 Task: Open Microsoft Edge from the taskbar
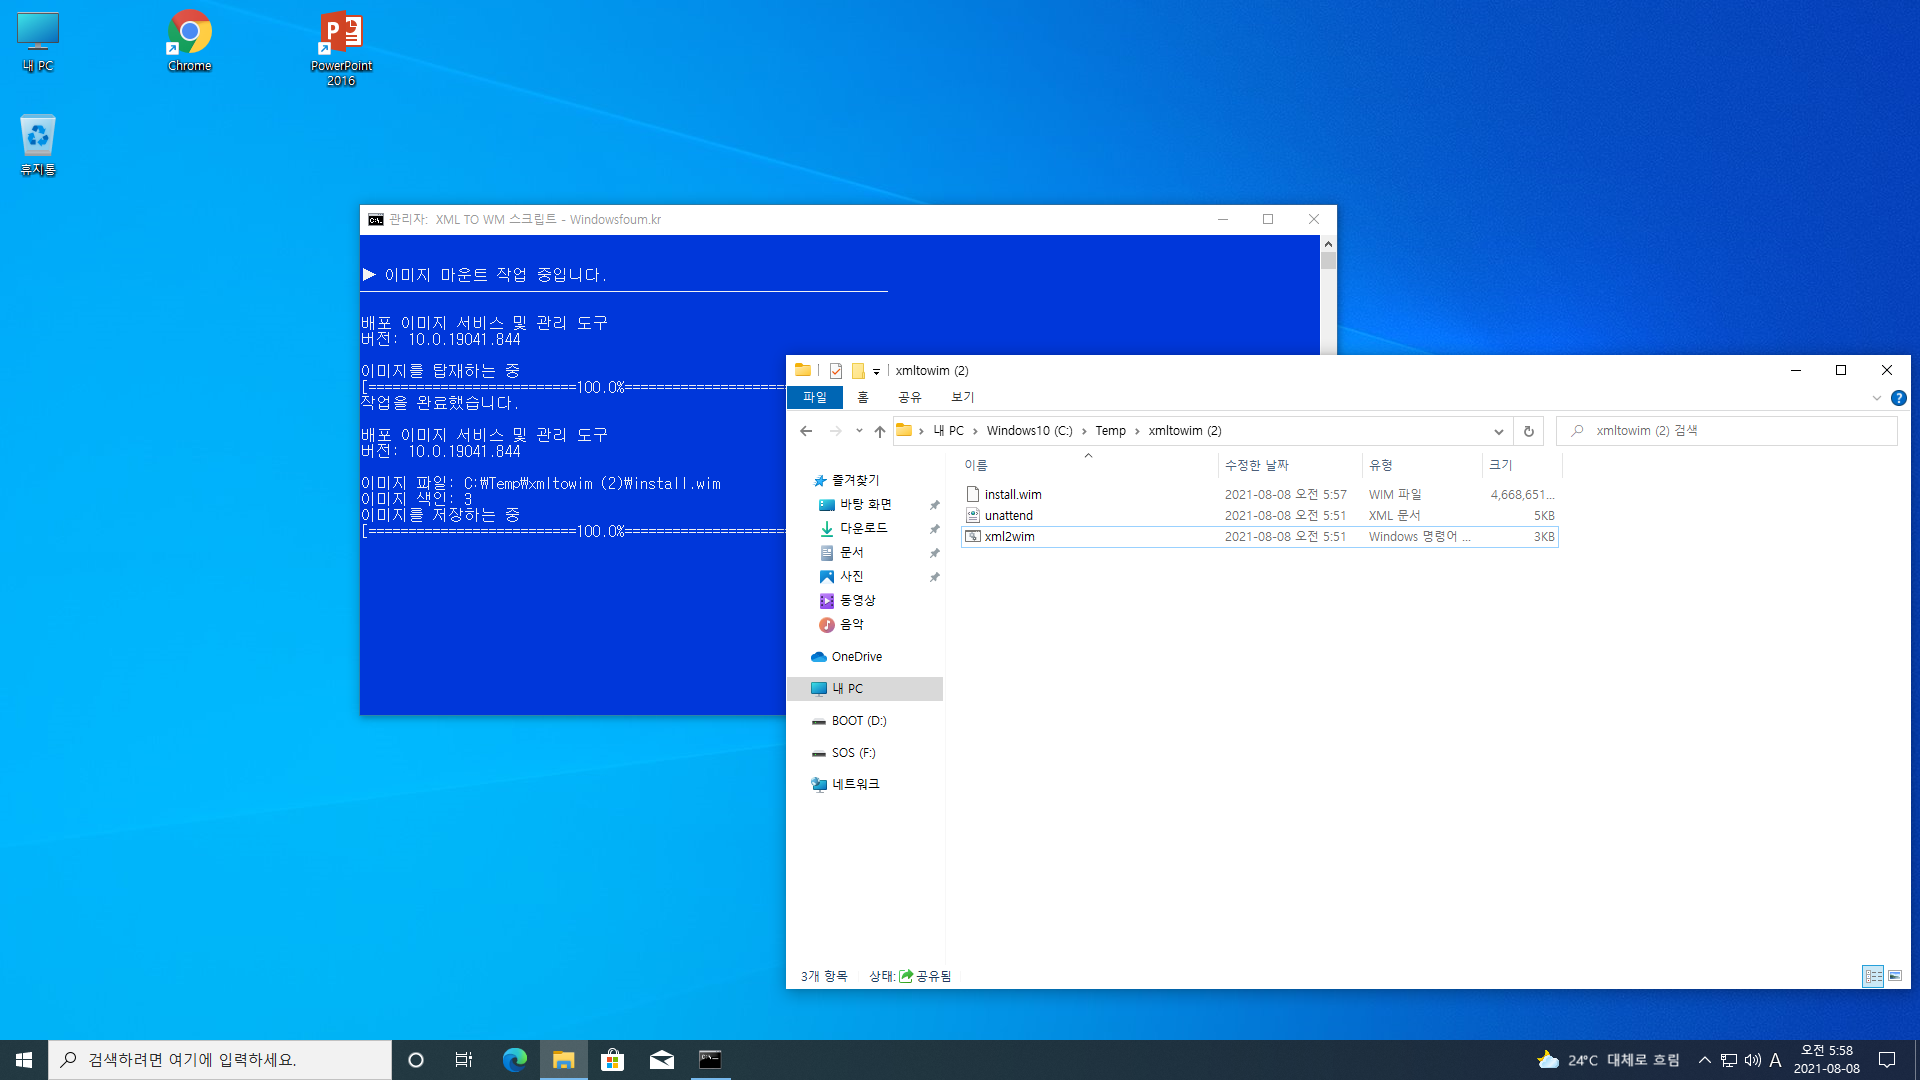coord(514,1060)
